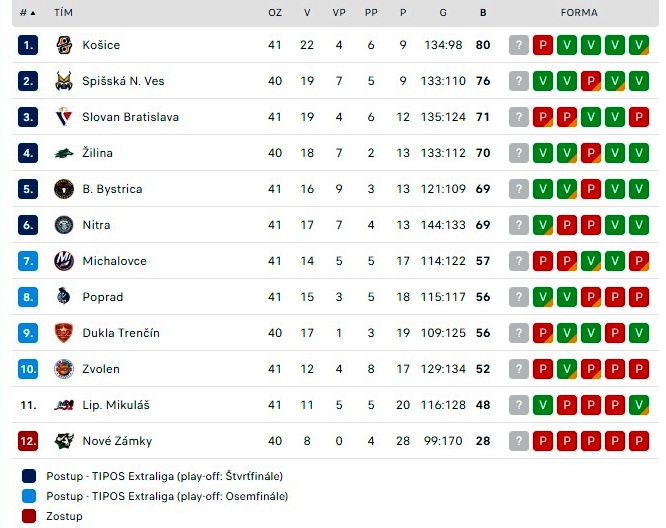
Task: Click the Košice team logo
Action: pos(64,45)
